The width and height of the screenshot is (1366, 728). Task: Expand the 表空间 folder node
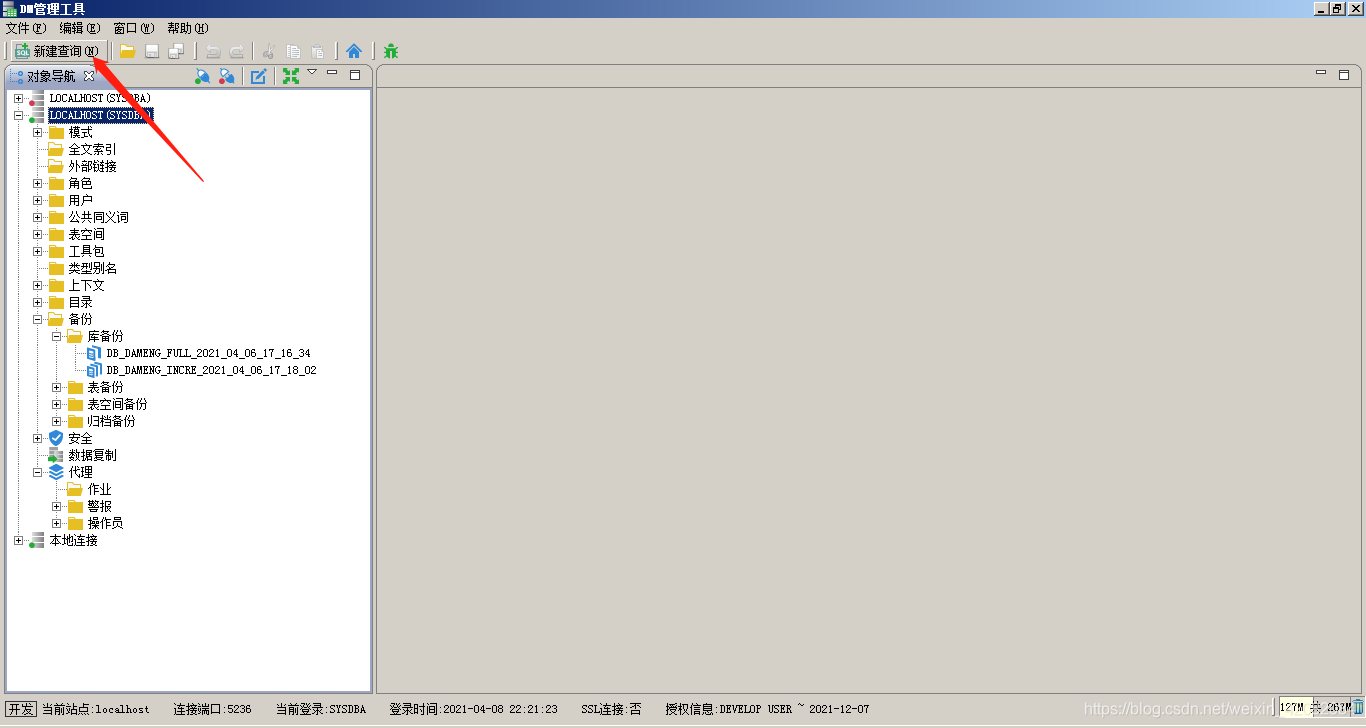(x=37, y=234)
